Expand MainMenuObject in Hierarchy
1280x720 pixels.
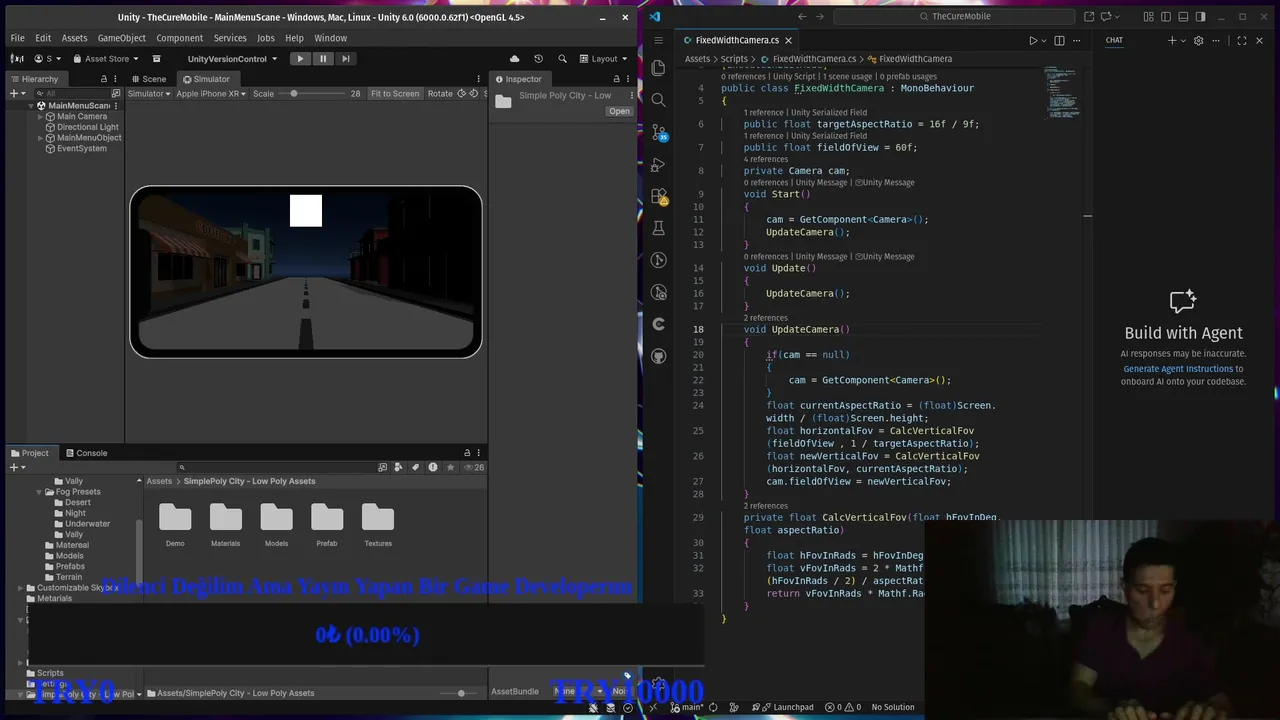(40, 137)
